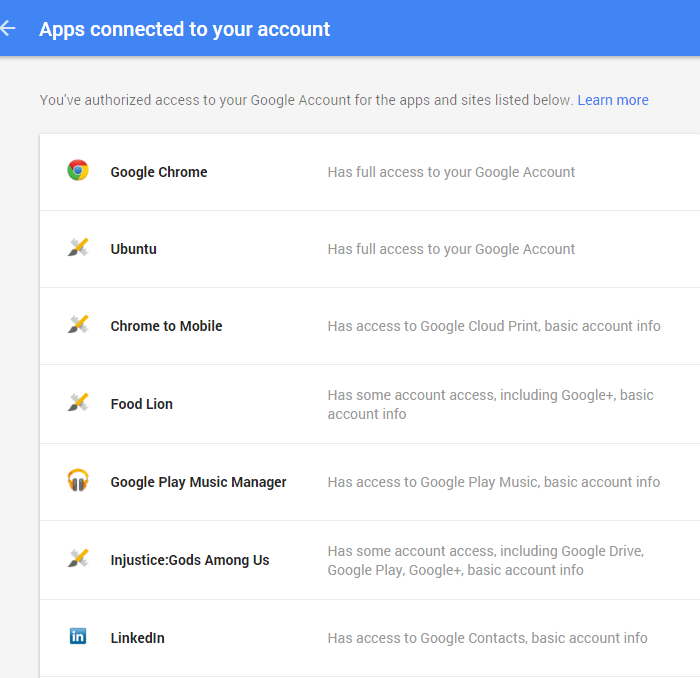Click the Injustice:Gods Among Us app icon

(78, 559)
